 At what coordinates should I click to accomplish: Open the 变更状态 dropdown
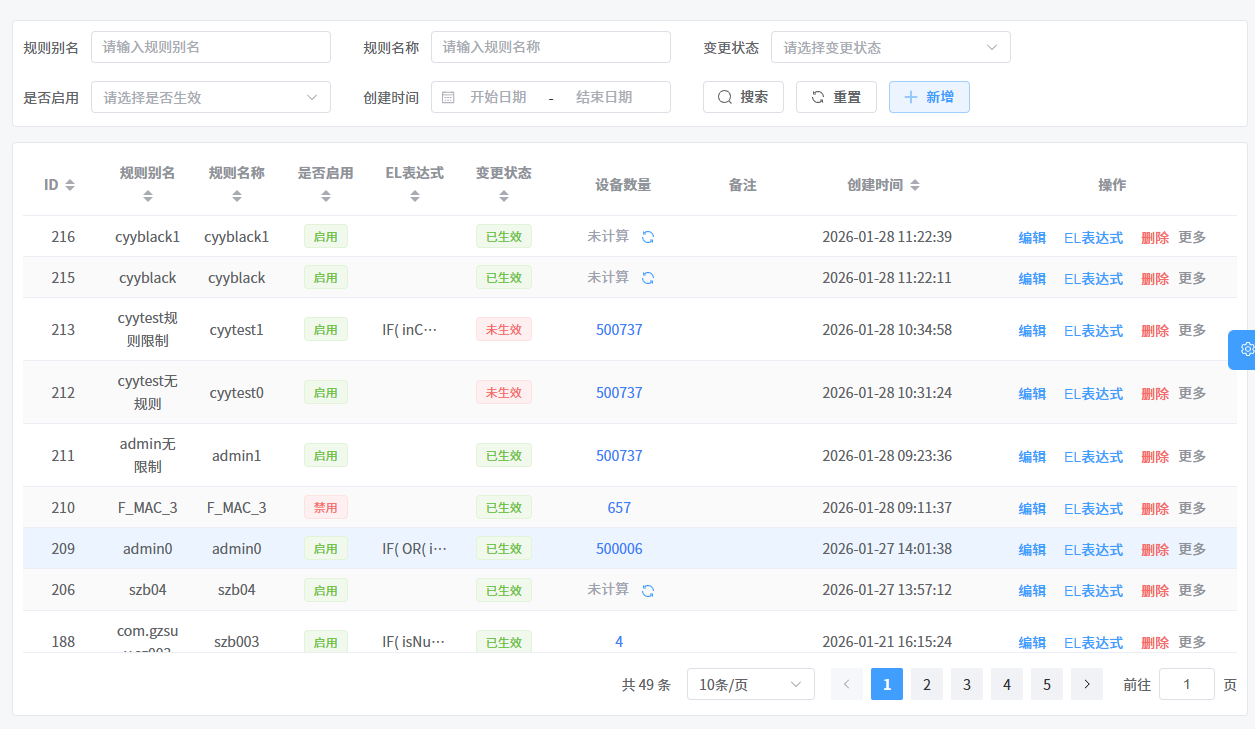tap(890, 46)
